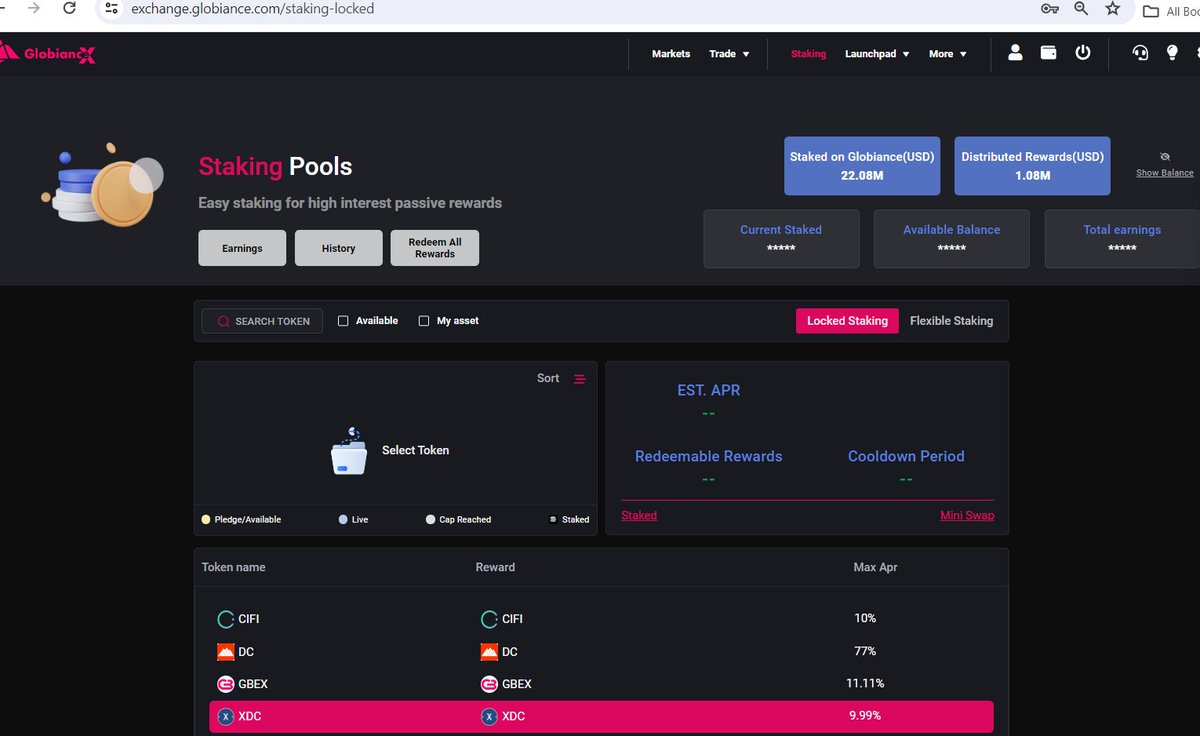Click the XDC icon in Token name column
This screenshot has width=1200, height=736.
226,716
